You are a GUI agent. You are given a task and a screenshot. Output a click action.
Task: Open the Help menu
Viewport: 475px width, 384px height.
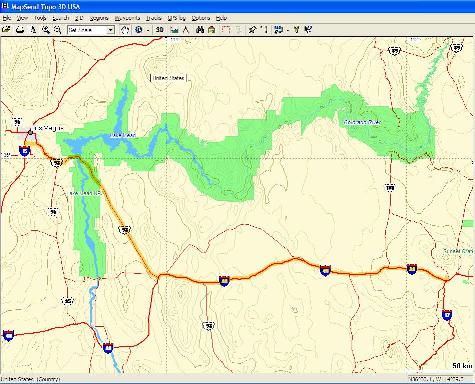tap(221, 18)
